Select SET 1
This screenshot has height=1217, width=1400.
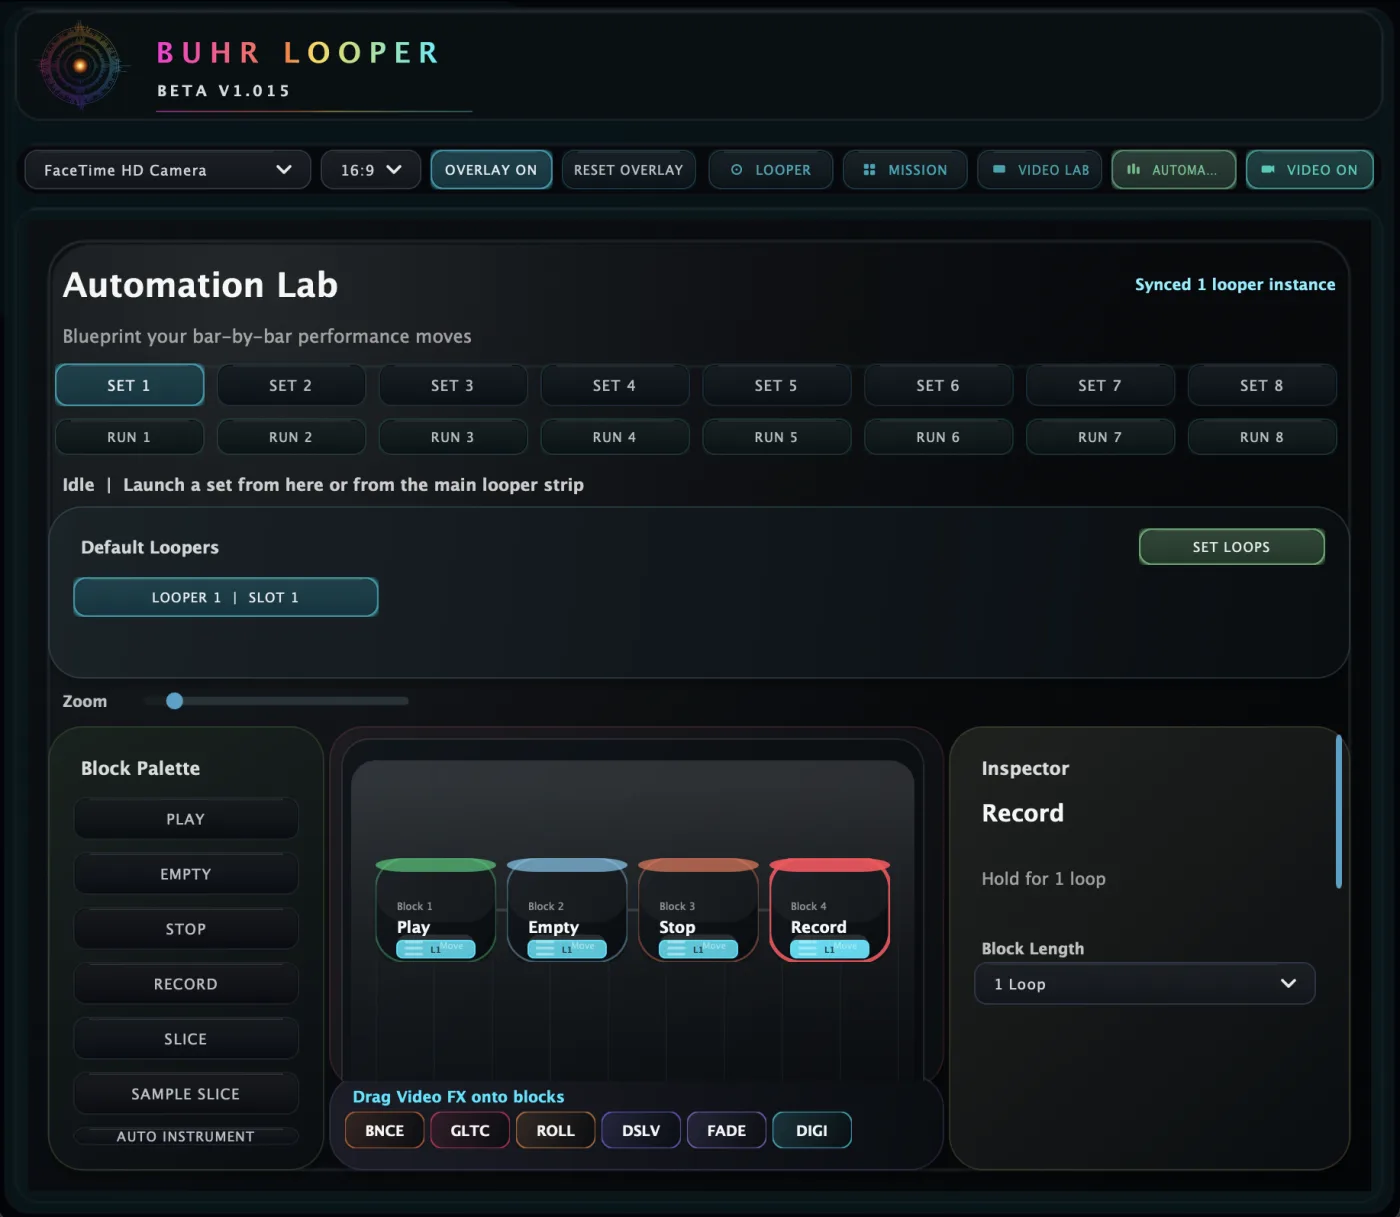pyautogui.click(x=129, y=385)
